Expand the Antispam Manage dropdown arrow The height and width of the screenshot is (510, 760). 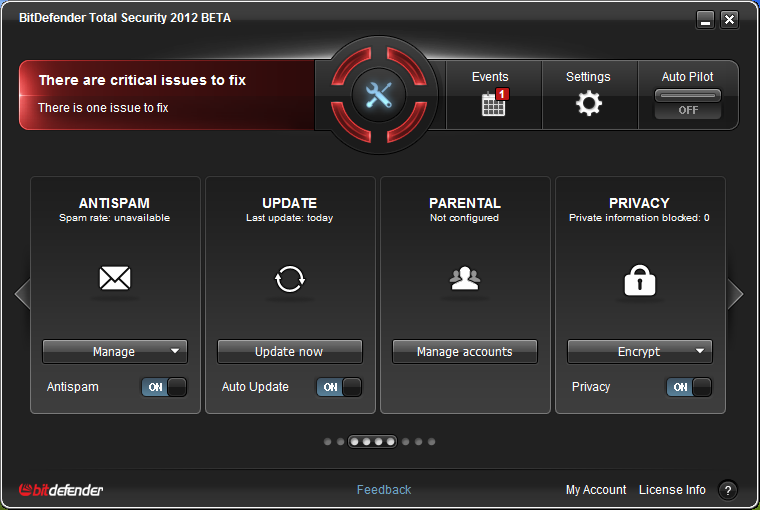point(175,351)
